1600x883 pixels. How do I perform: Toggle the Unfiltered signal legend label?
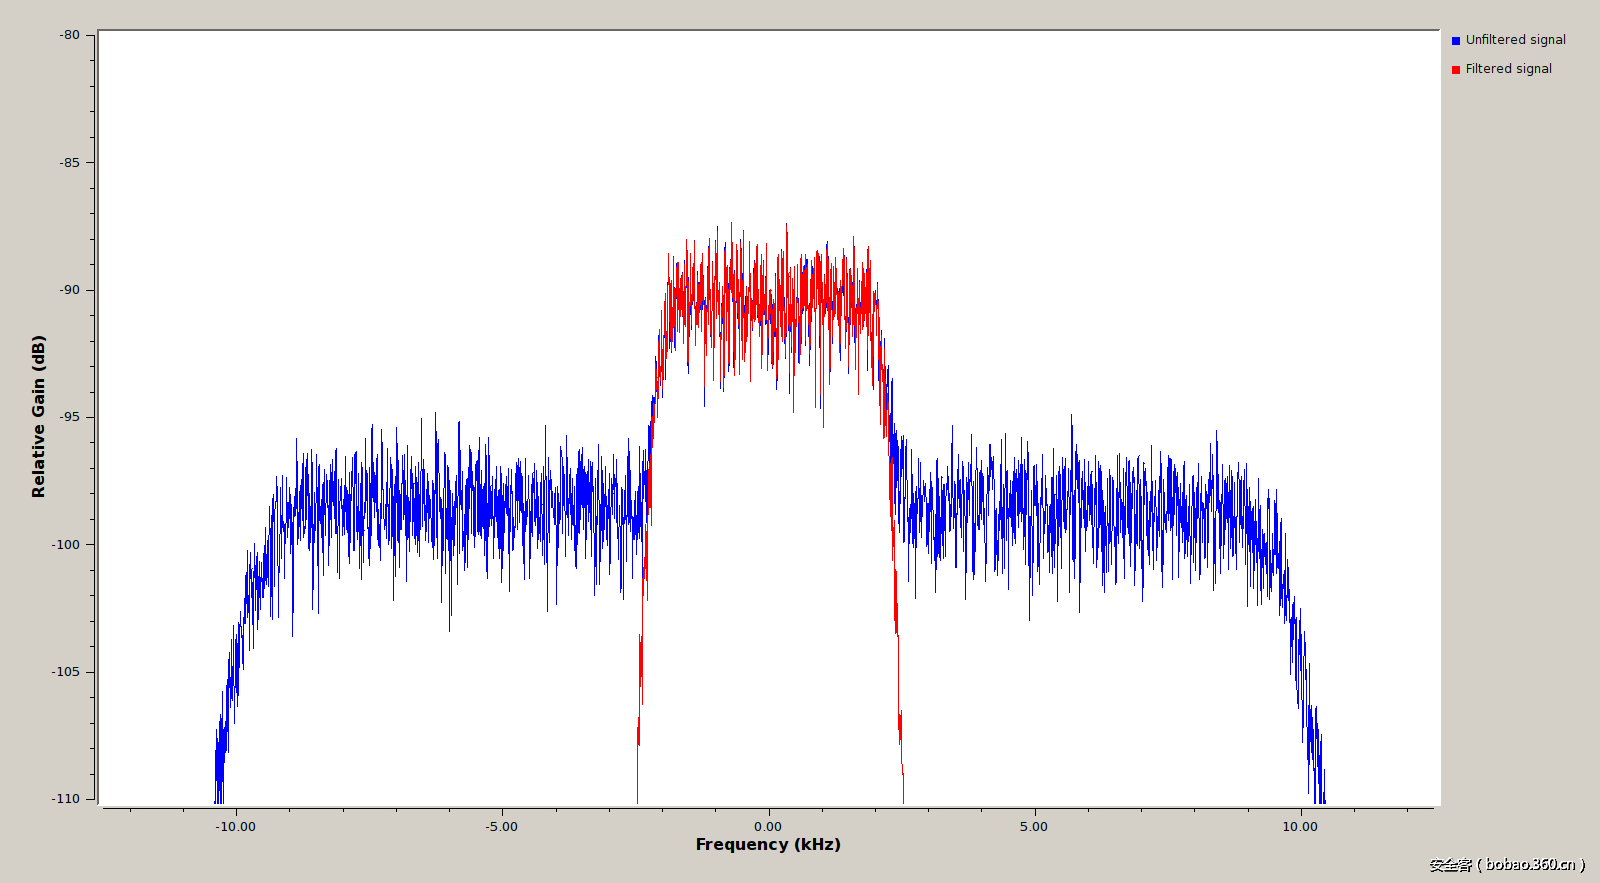(x=1515, y=40)
